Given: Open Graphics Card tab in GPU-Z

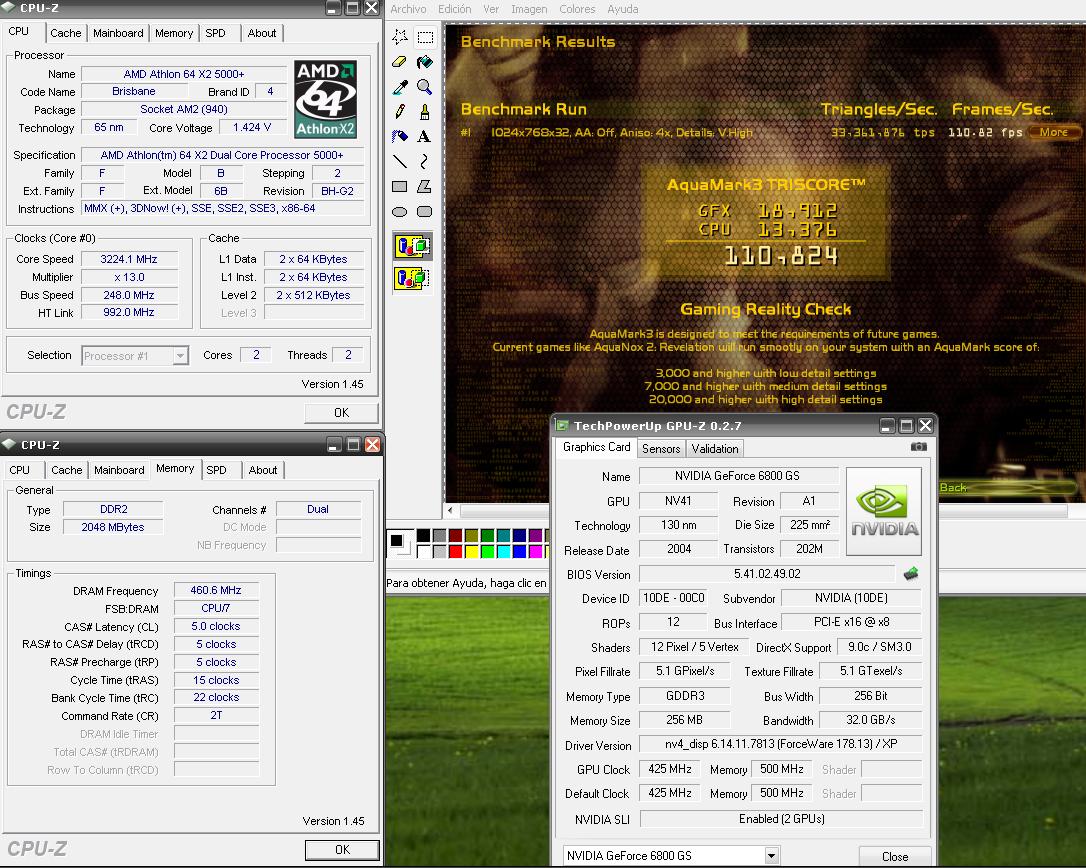Looking at the screenshot, I should 596,447.
